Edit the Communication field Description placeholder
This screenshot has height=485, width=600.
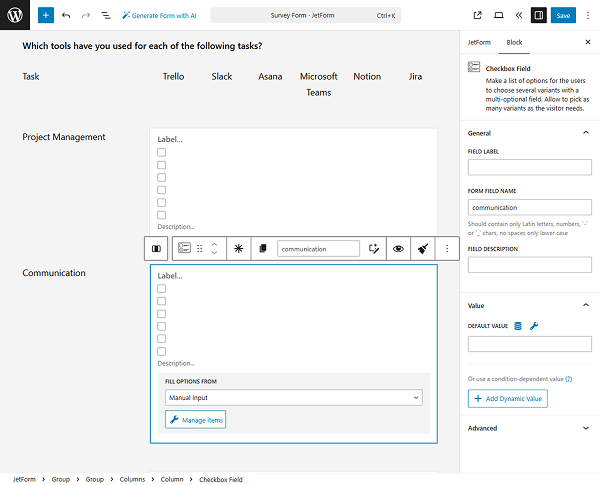pos(176,363)
